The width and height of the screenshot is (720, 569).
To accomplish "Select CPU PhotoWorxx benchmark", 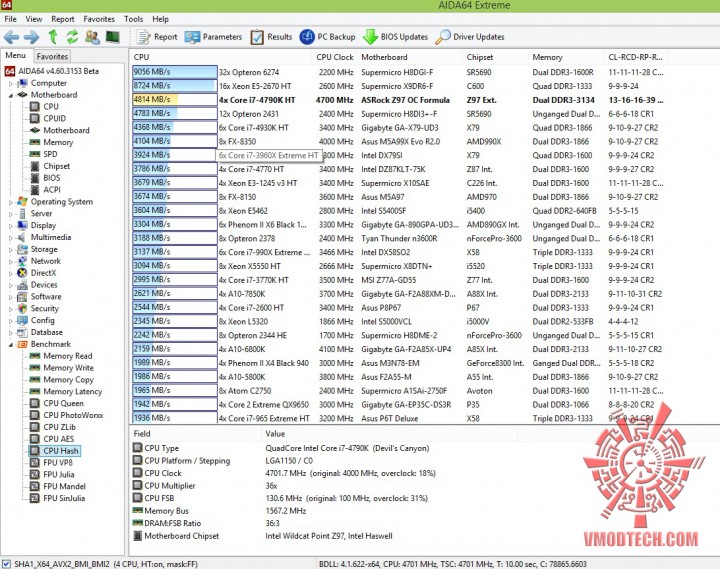I will click(x=67, y=415).
